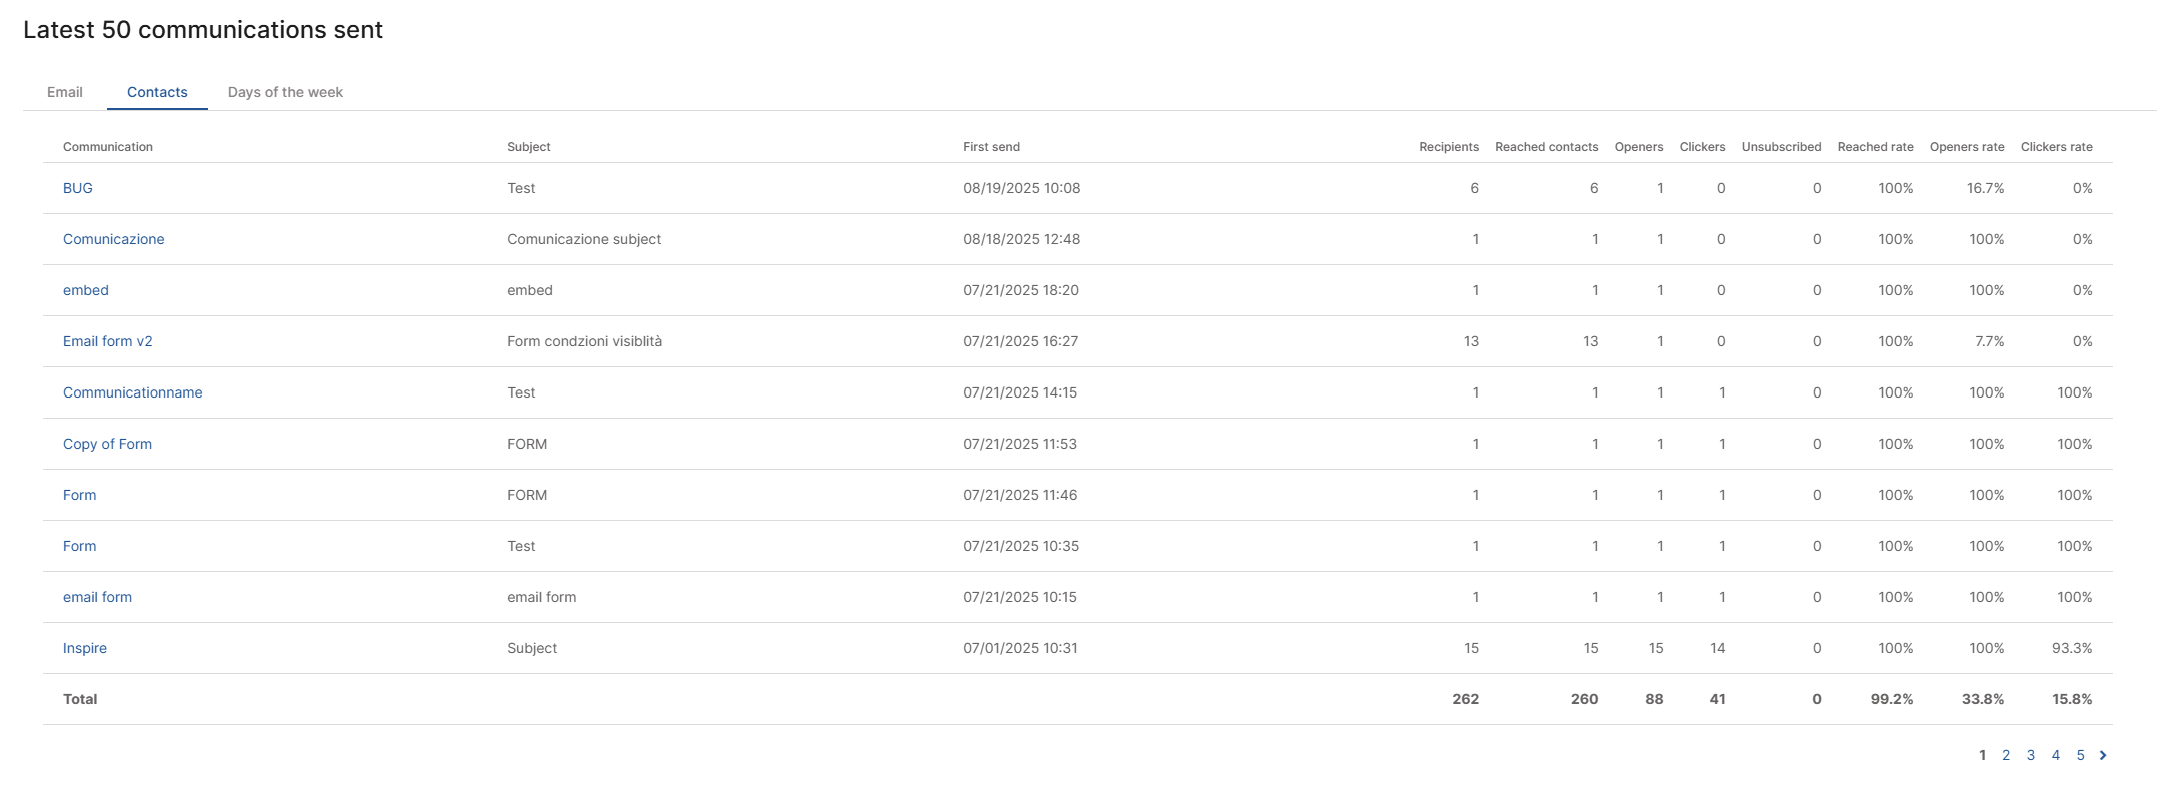Screen dimensions: 2174x788
Task: Open the Copy of Form link
Action: click(x=107, y=444)
